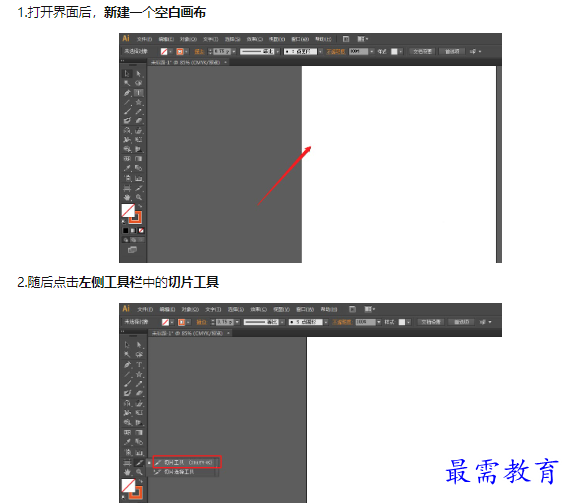
Task: Expand brush definition dropdown in step 1 control bar
Action: click(320, 52)
